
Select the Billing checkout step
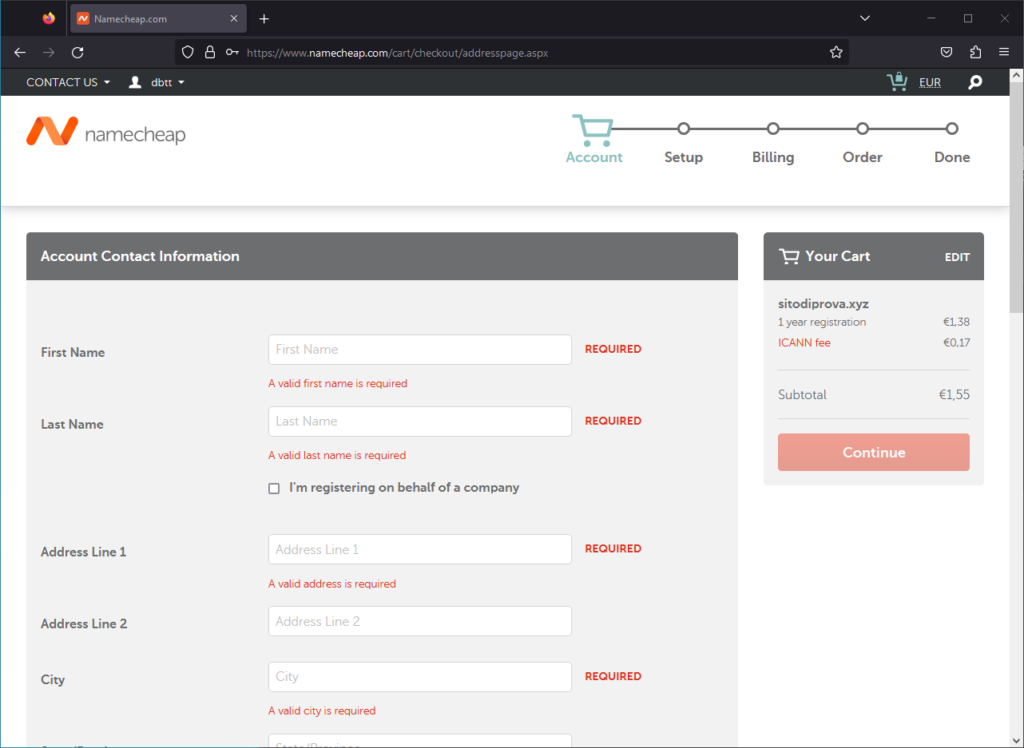coord(773,143)
